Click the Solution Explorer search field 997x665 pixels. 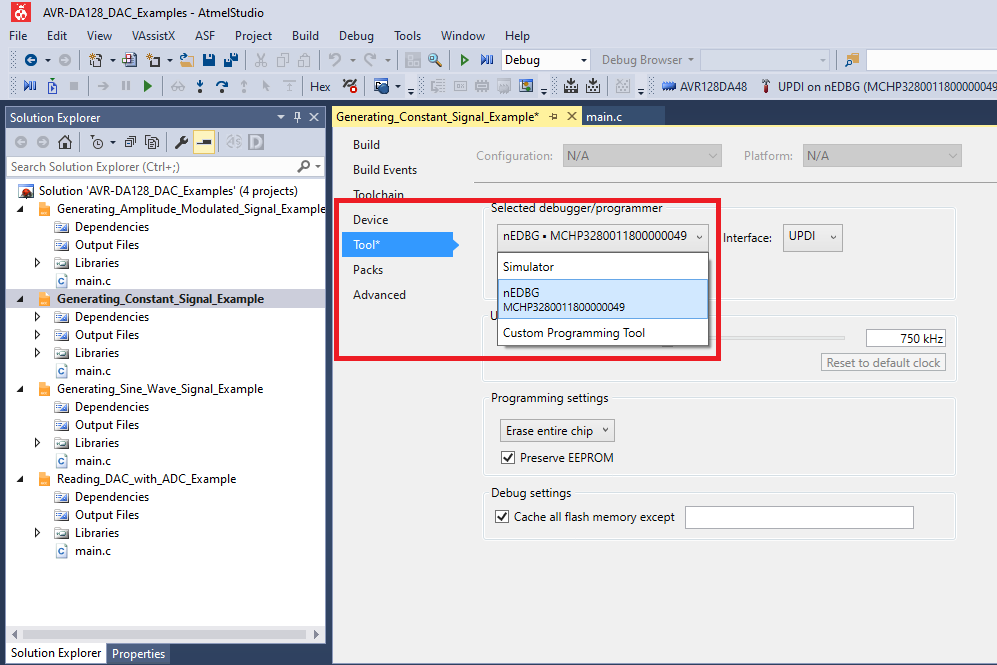[x=153, y=167]
